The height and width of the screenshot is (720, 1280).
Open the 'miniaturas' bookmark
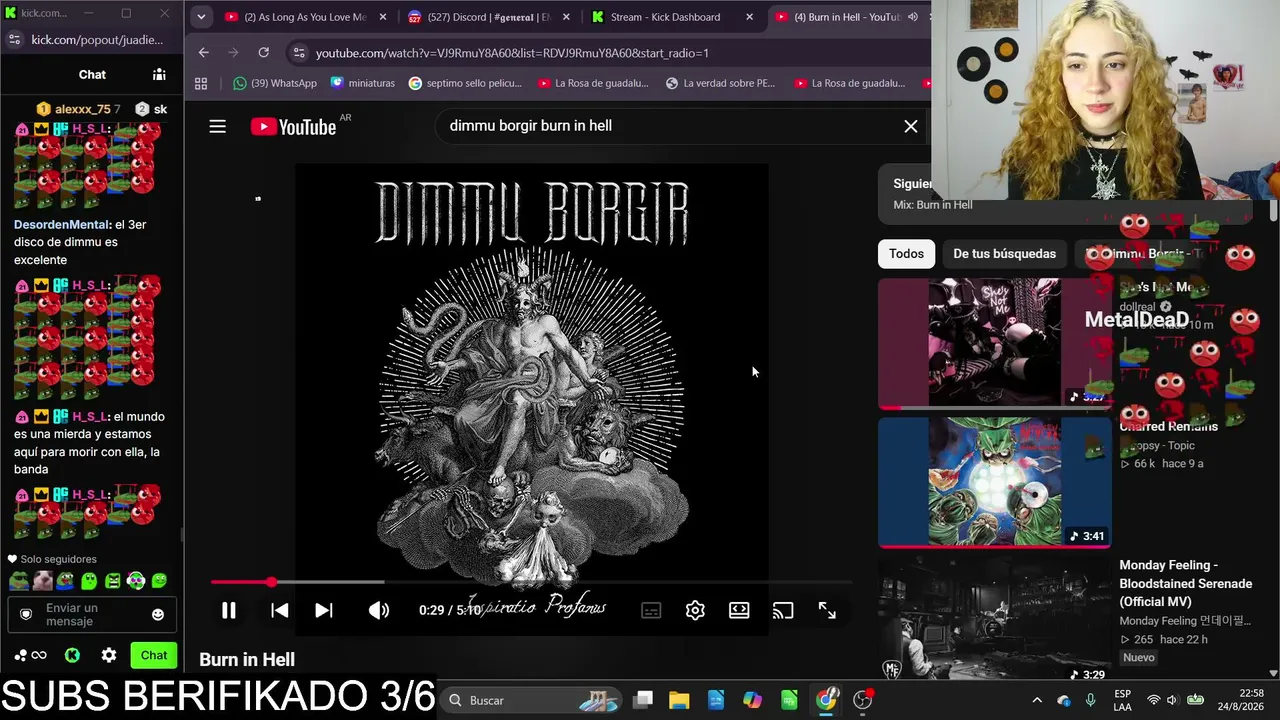click(362, 83)
